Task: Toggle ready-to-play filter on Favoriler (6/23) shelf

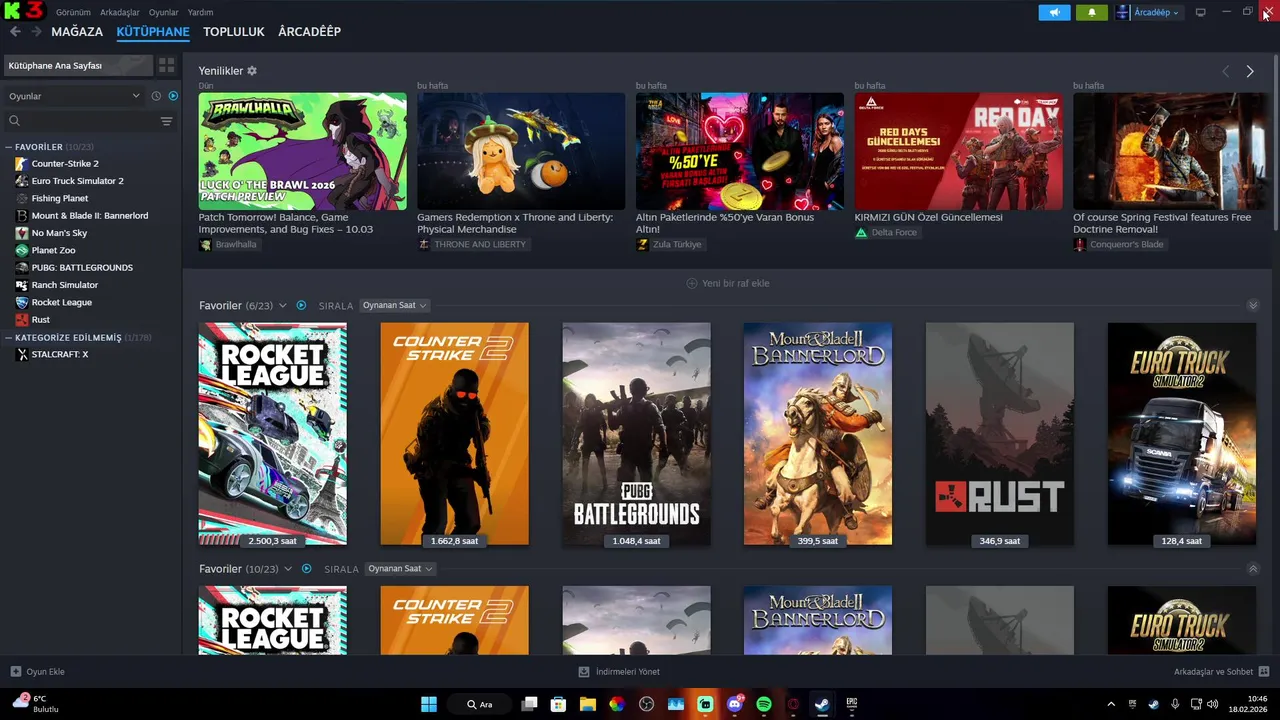Action: coord(301,305)
